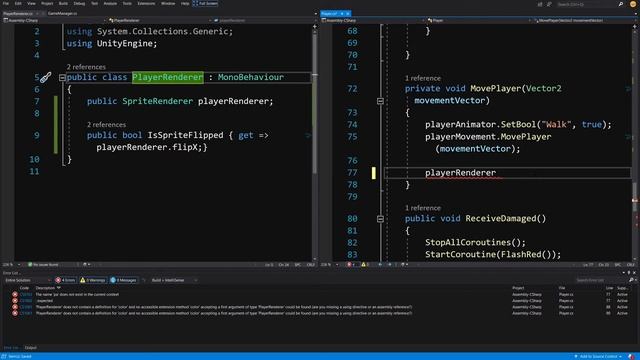Click the No issues found status indicator

pos(43,264)
